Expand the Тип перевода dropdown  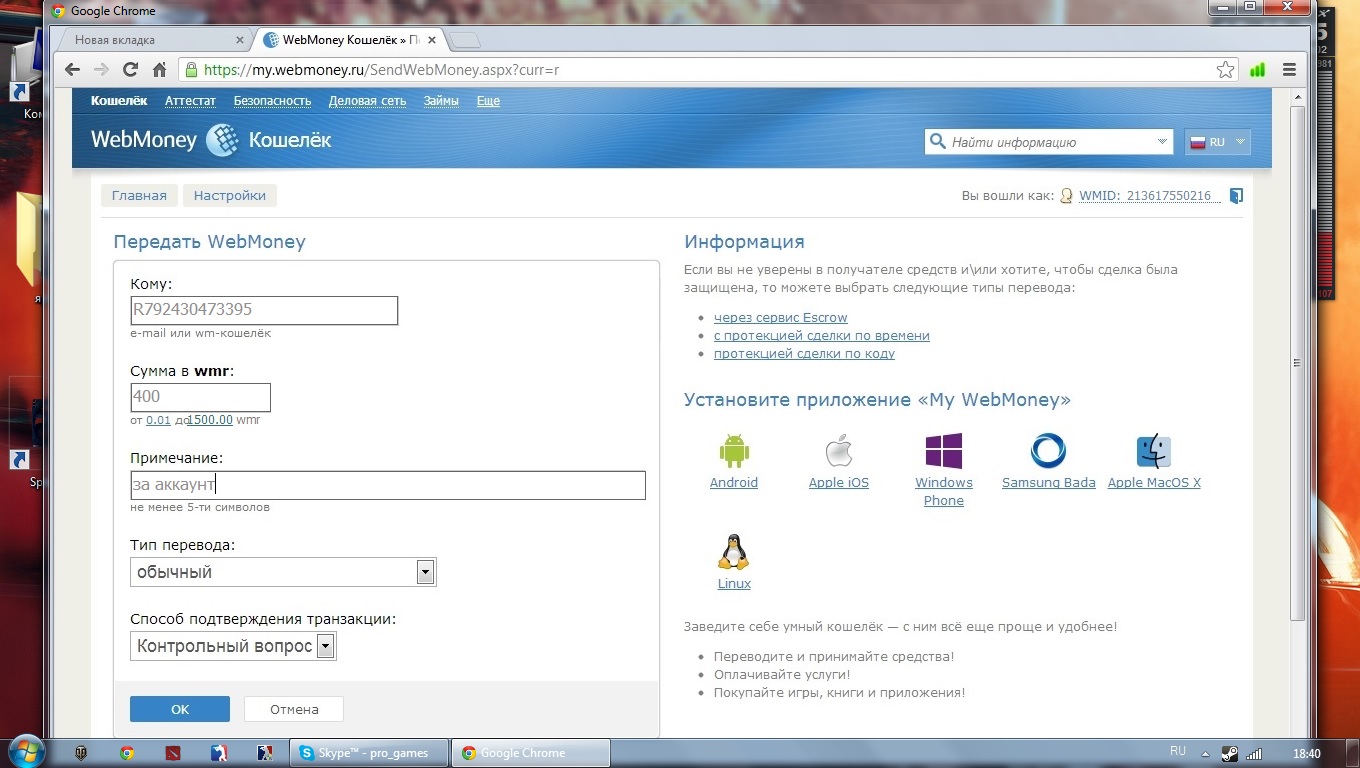click(x=425, y=572)
